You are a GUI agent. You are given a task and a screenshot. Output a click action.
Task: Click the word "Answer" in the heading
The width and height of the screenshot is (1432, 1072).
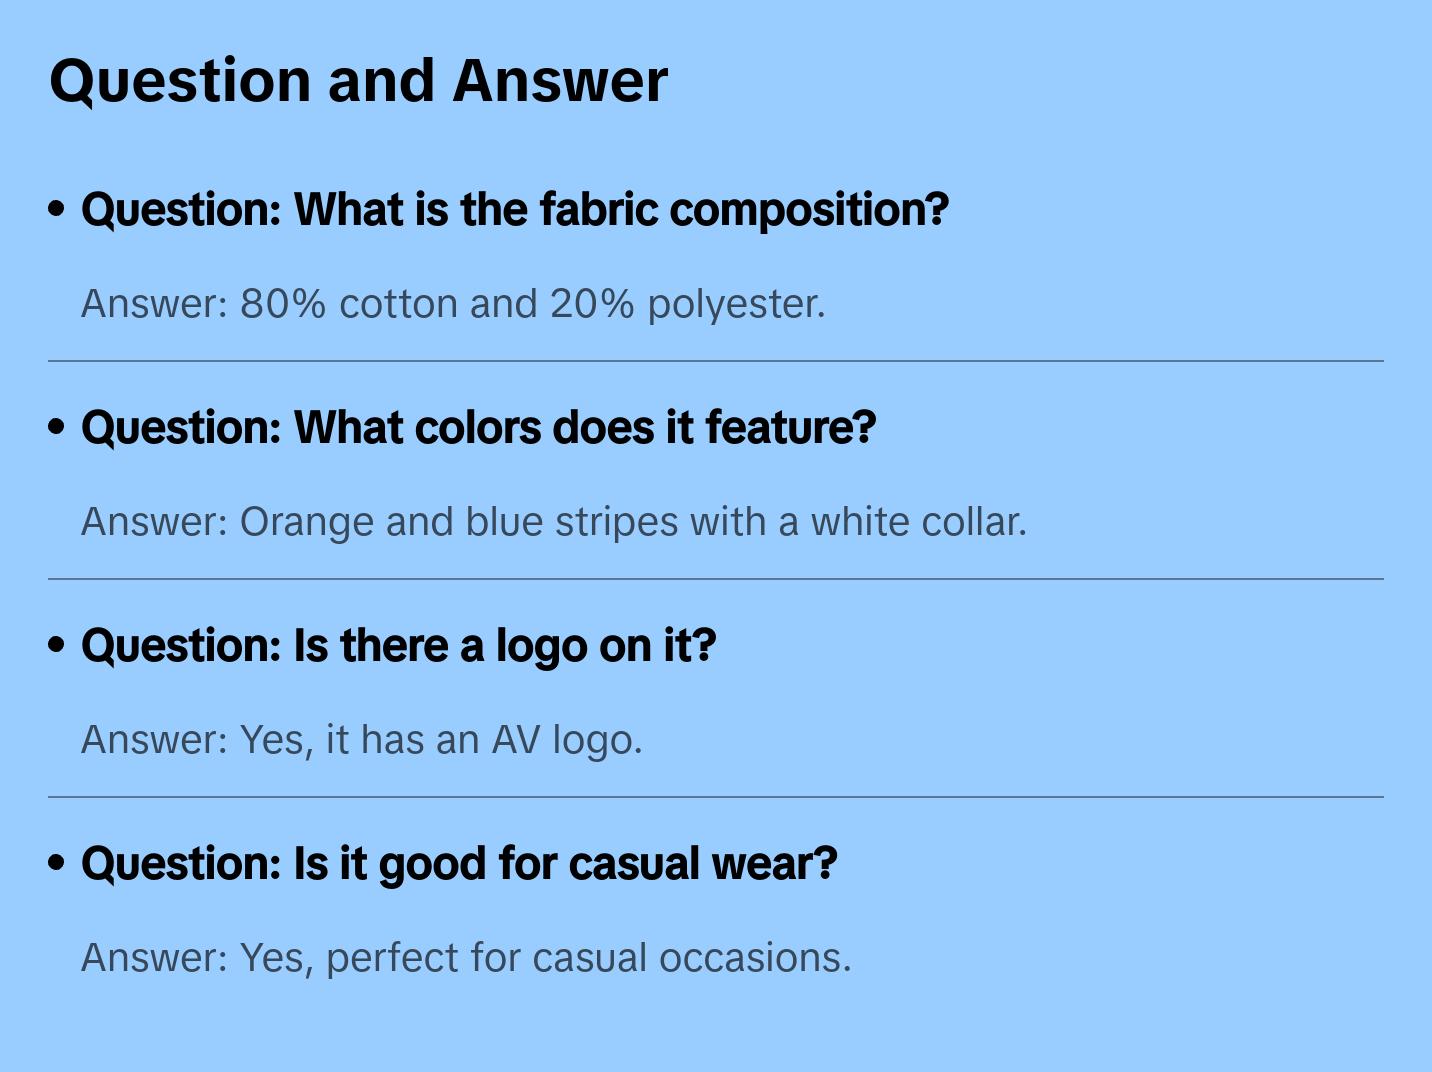[560, 81]
